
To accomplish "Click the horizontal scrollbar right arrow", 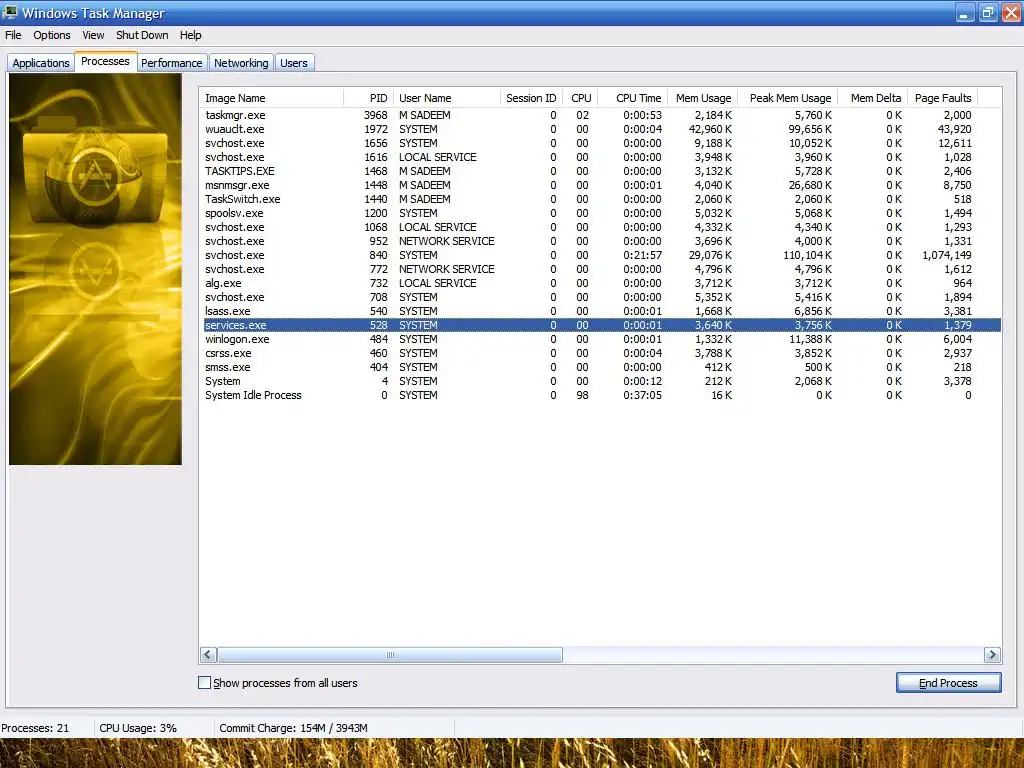I will point(992,654).
